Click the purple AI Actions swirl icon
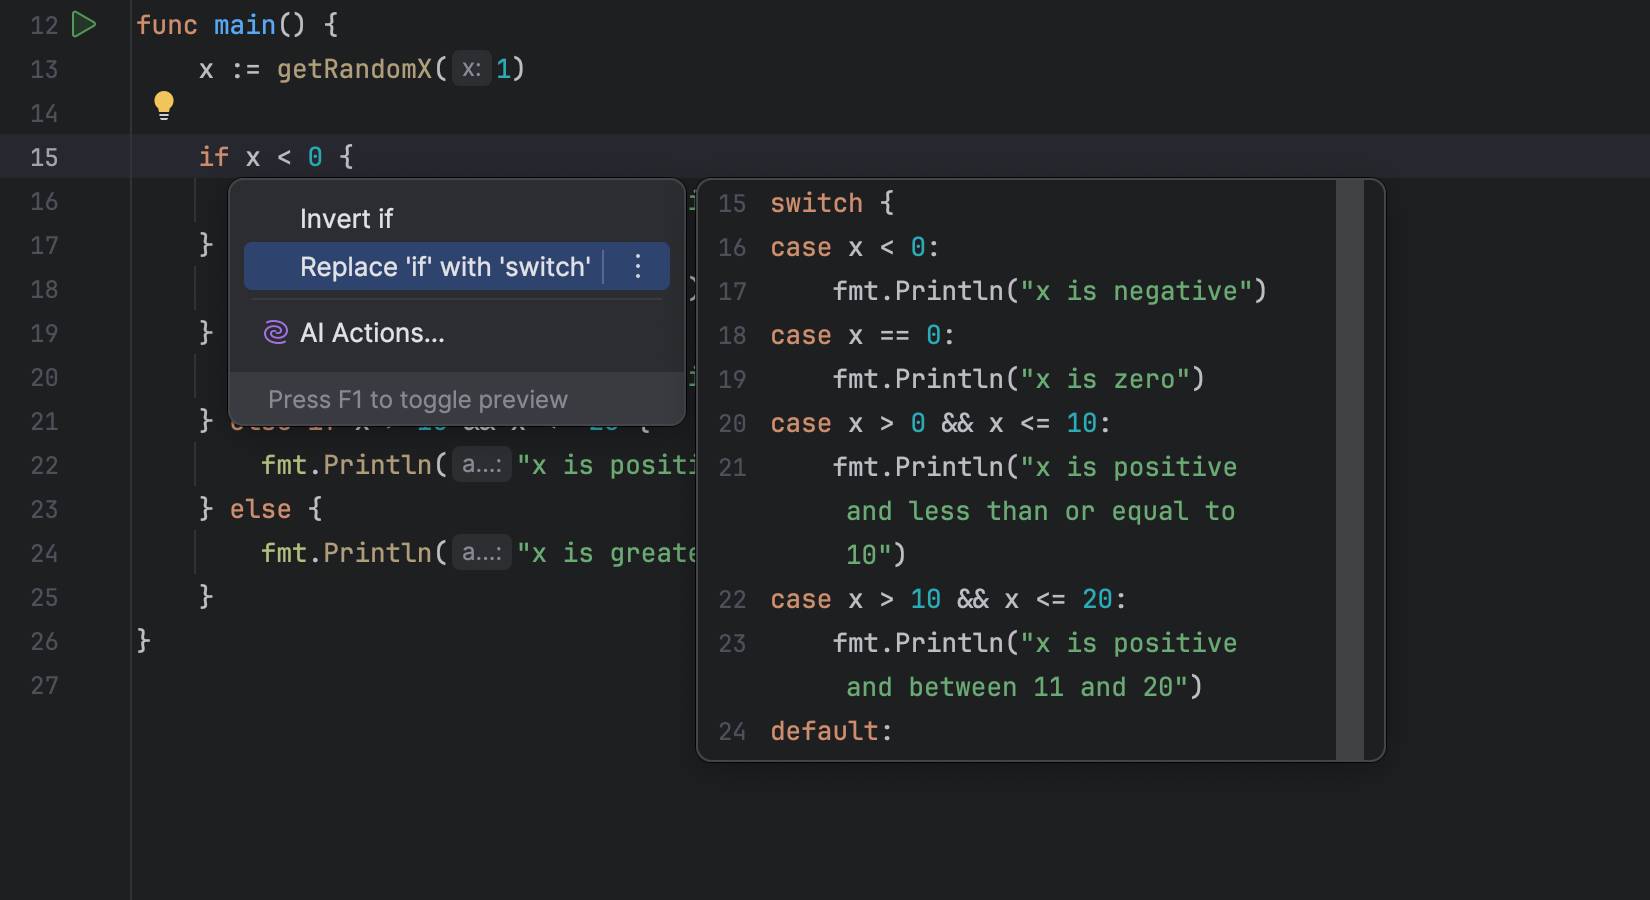1650x900 pixels. click(275, 332)
